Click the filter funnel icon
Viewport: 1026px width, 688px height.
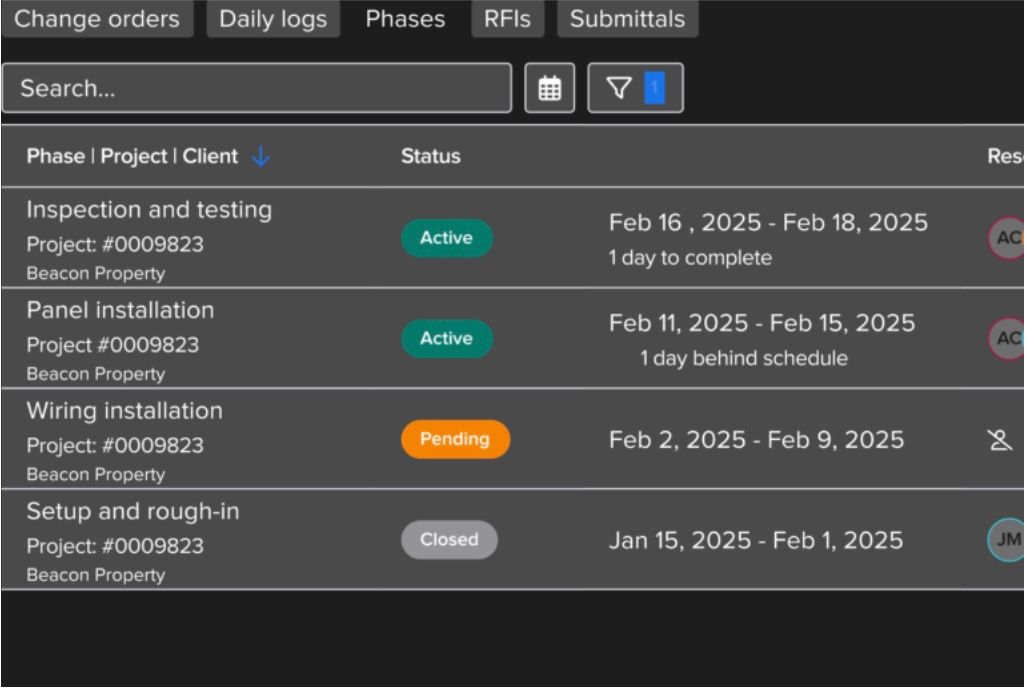pos(622,88)
